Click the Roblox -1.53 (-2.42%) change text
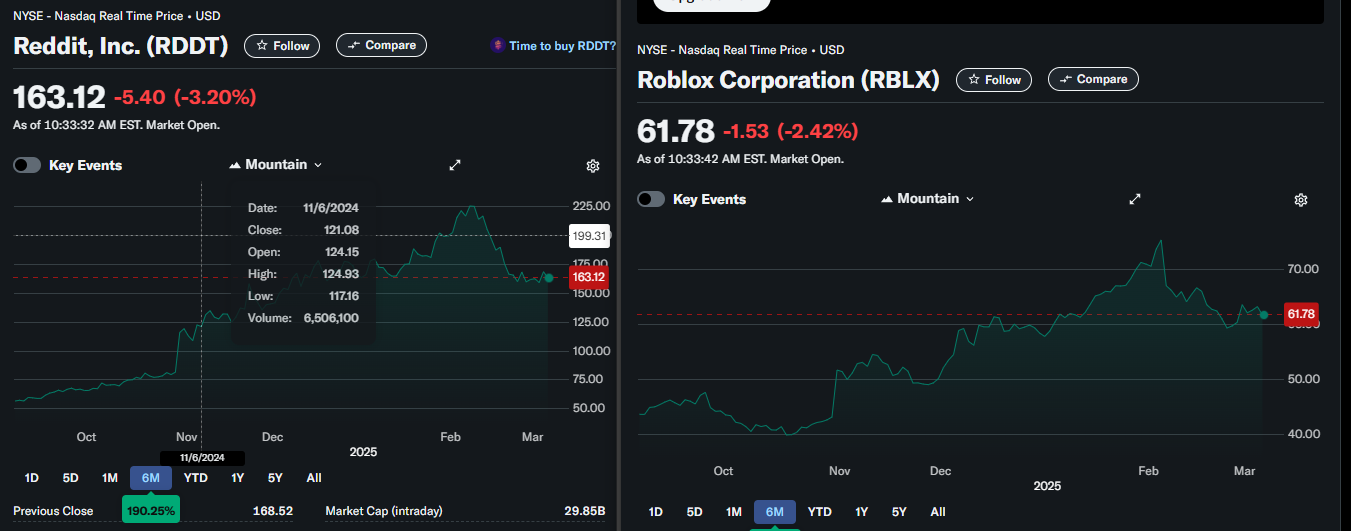Viewport: 1351px width, 531px height. tap(790, 131)
